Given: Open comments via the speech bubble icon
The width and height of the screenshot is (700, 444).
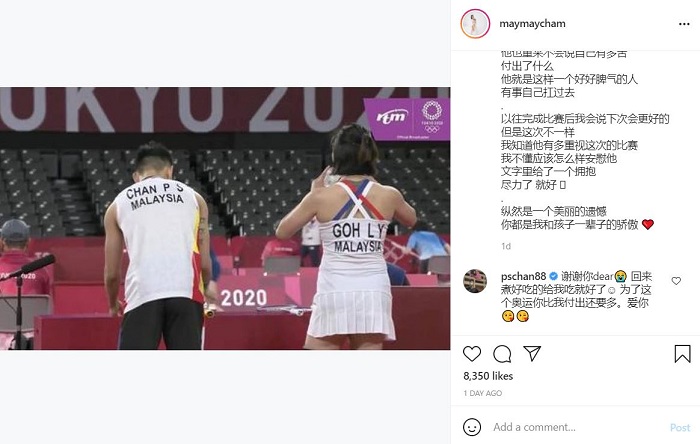Looking at the screenshot, I should point(502,354).
